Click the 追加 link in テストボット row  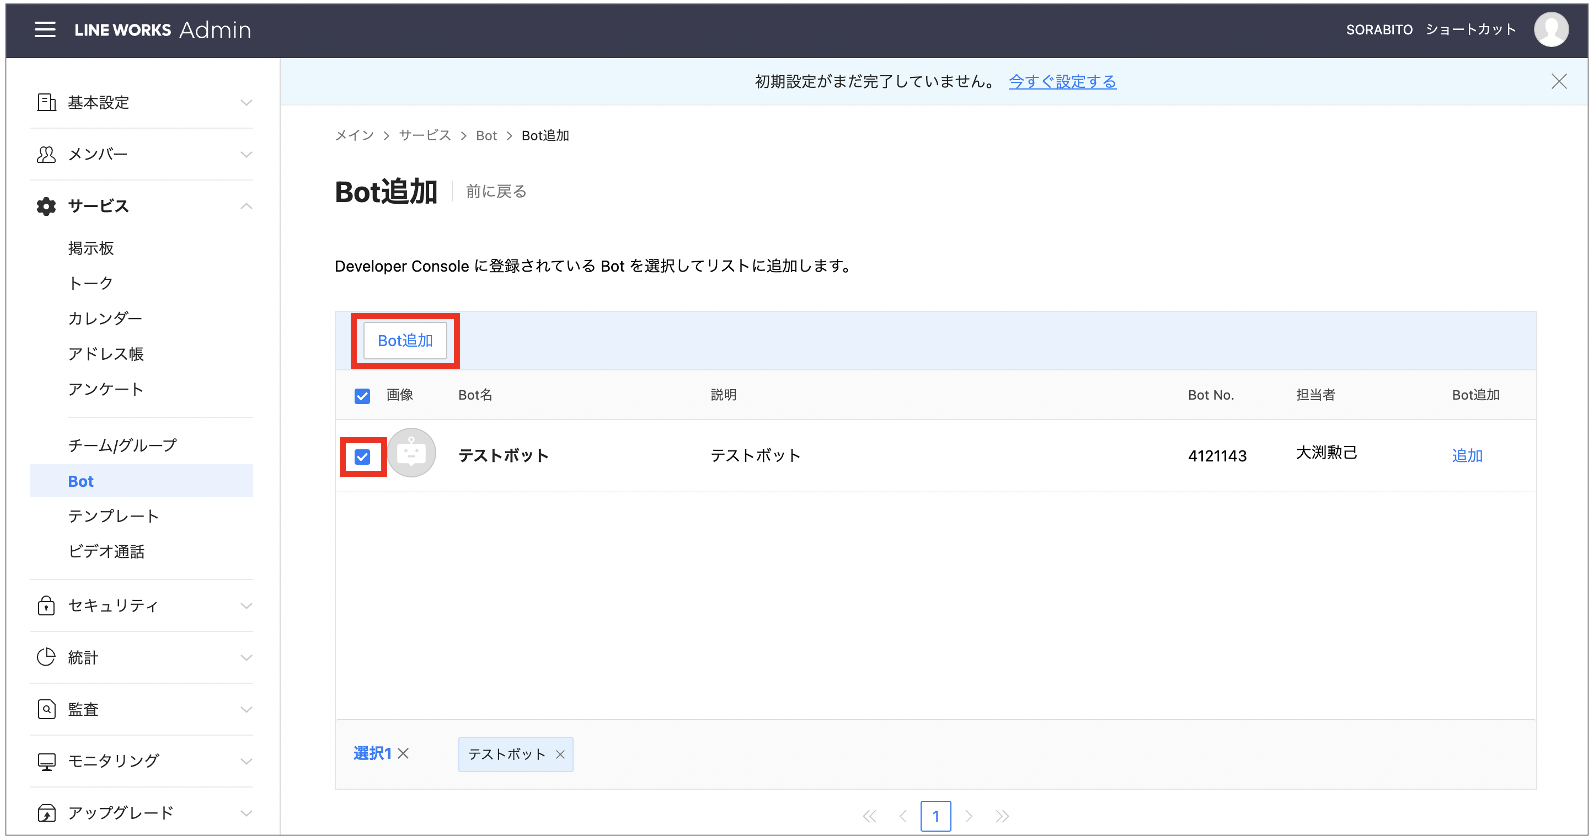1466,456
